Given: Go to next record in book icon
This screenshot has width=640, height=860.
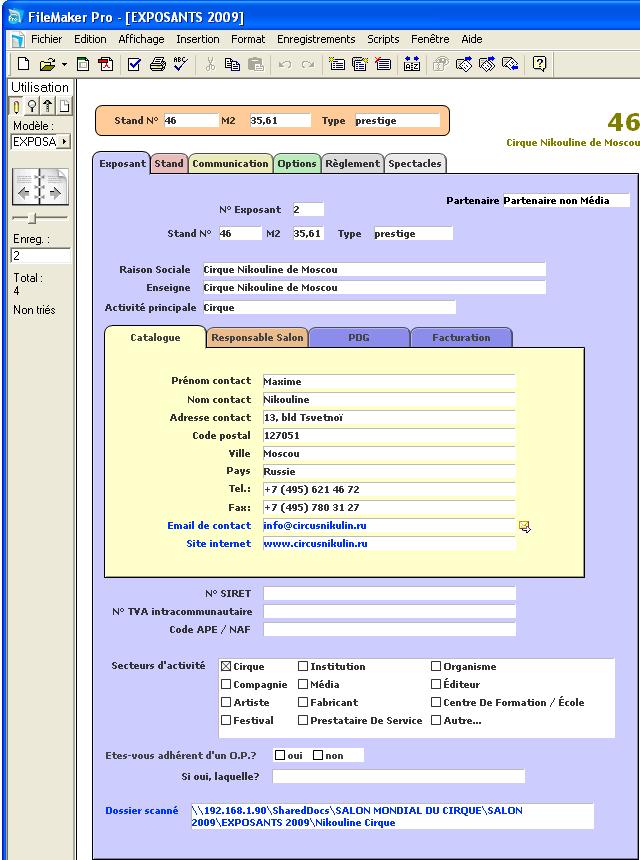Looking at the screenshot, I should (55, 190).
